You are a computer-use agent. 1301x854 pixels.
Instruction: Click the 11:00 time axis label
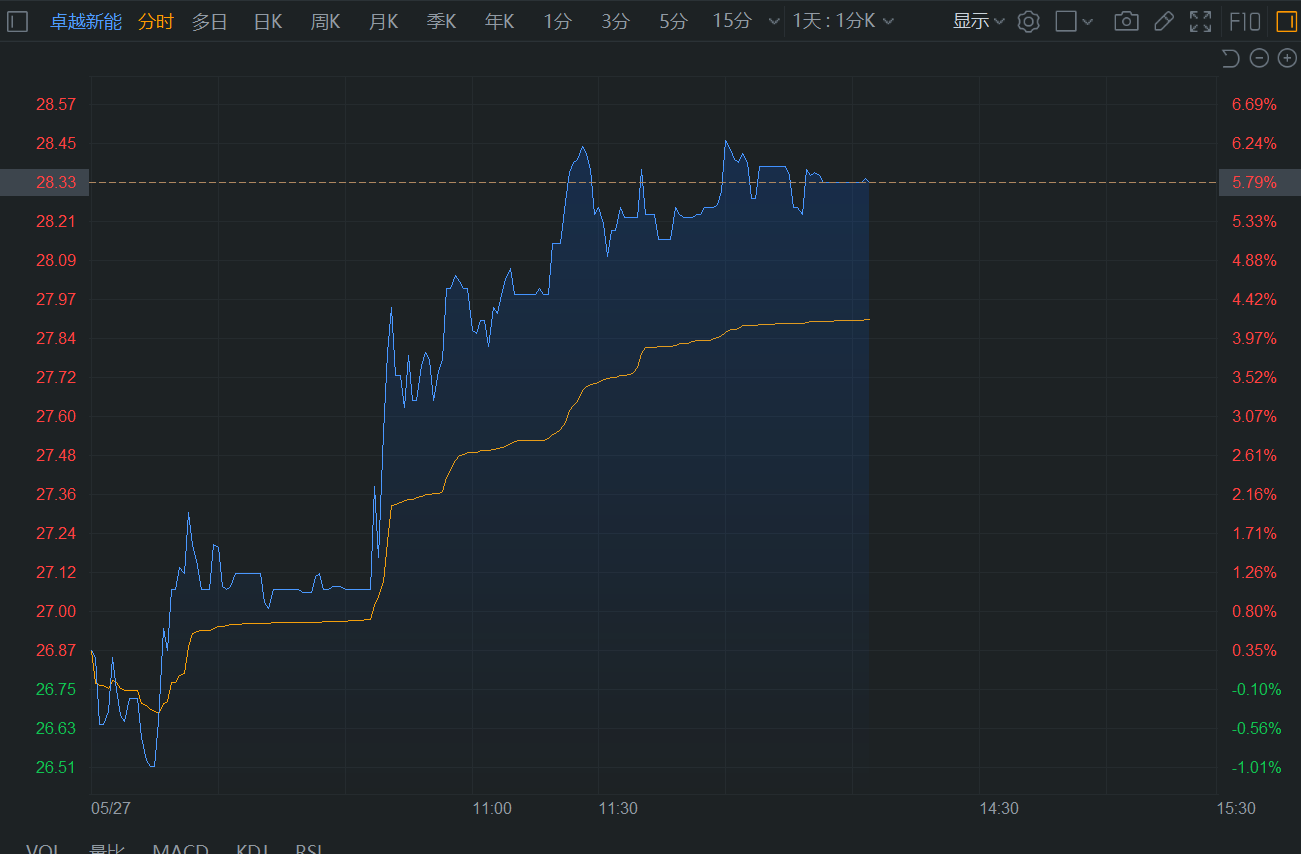click(492, 808)
